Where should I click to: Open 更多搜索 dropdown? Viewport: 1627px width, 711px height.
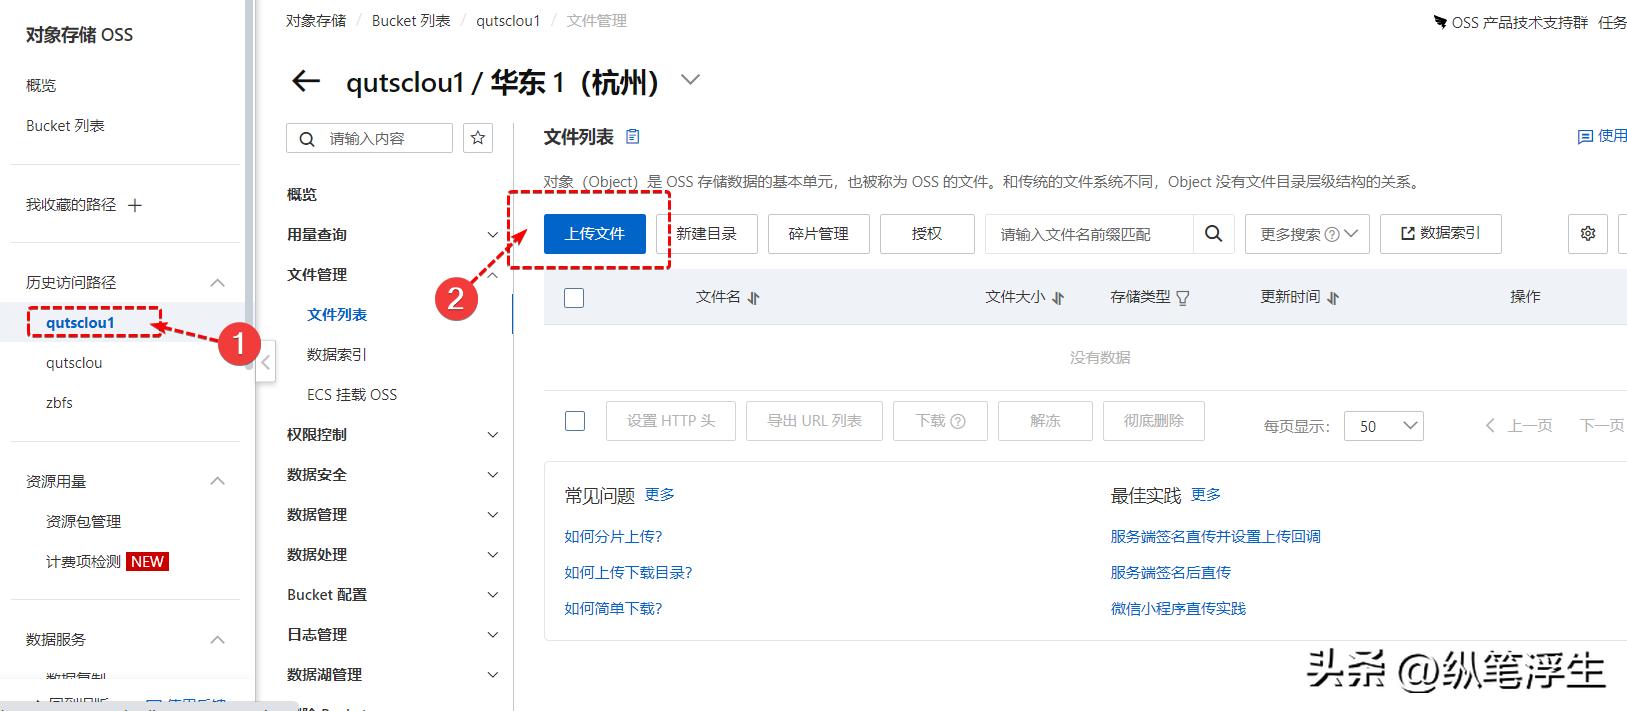click(1307, 234)
